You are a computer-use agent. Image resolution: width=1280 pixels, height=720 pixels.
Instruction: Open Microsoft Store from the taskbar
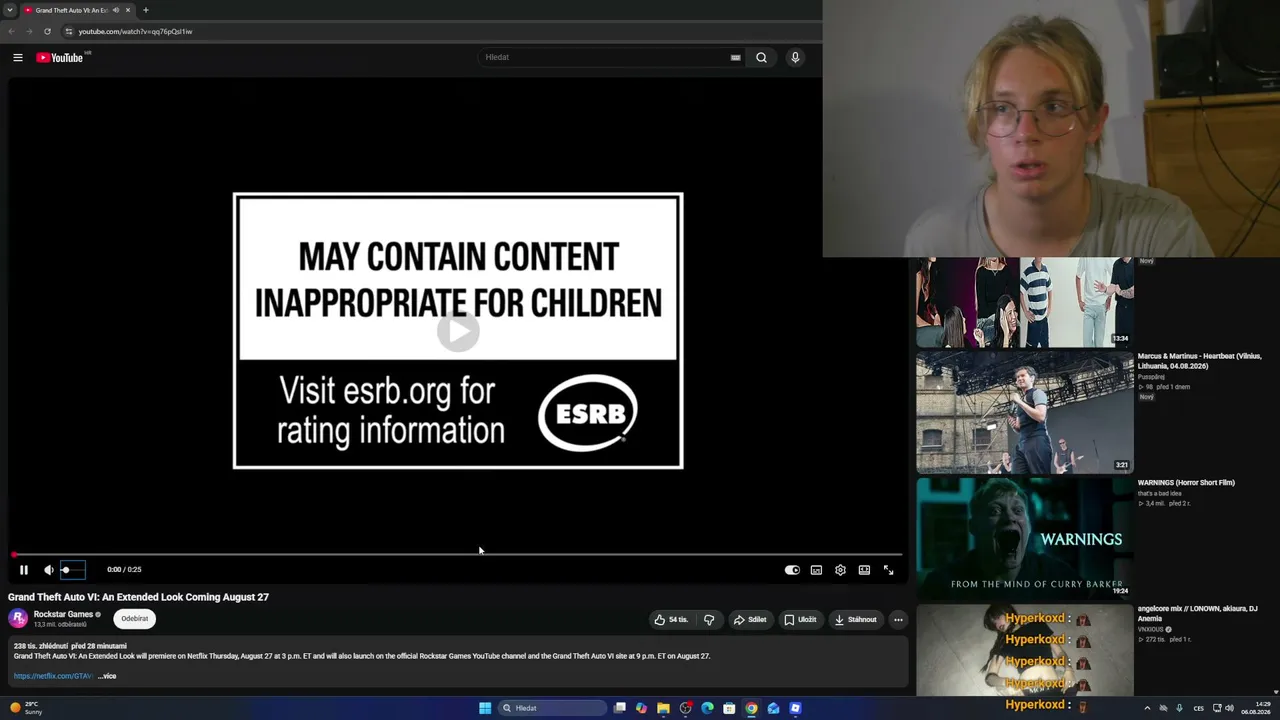(x=729, y=708)
